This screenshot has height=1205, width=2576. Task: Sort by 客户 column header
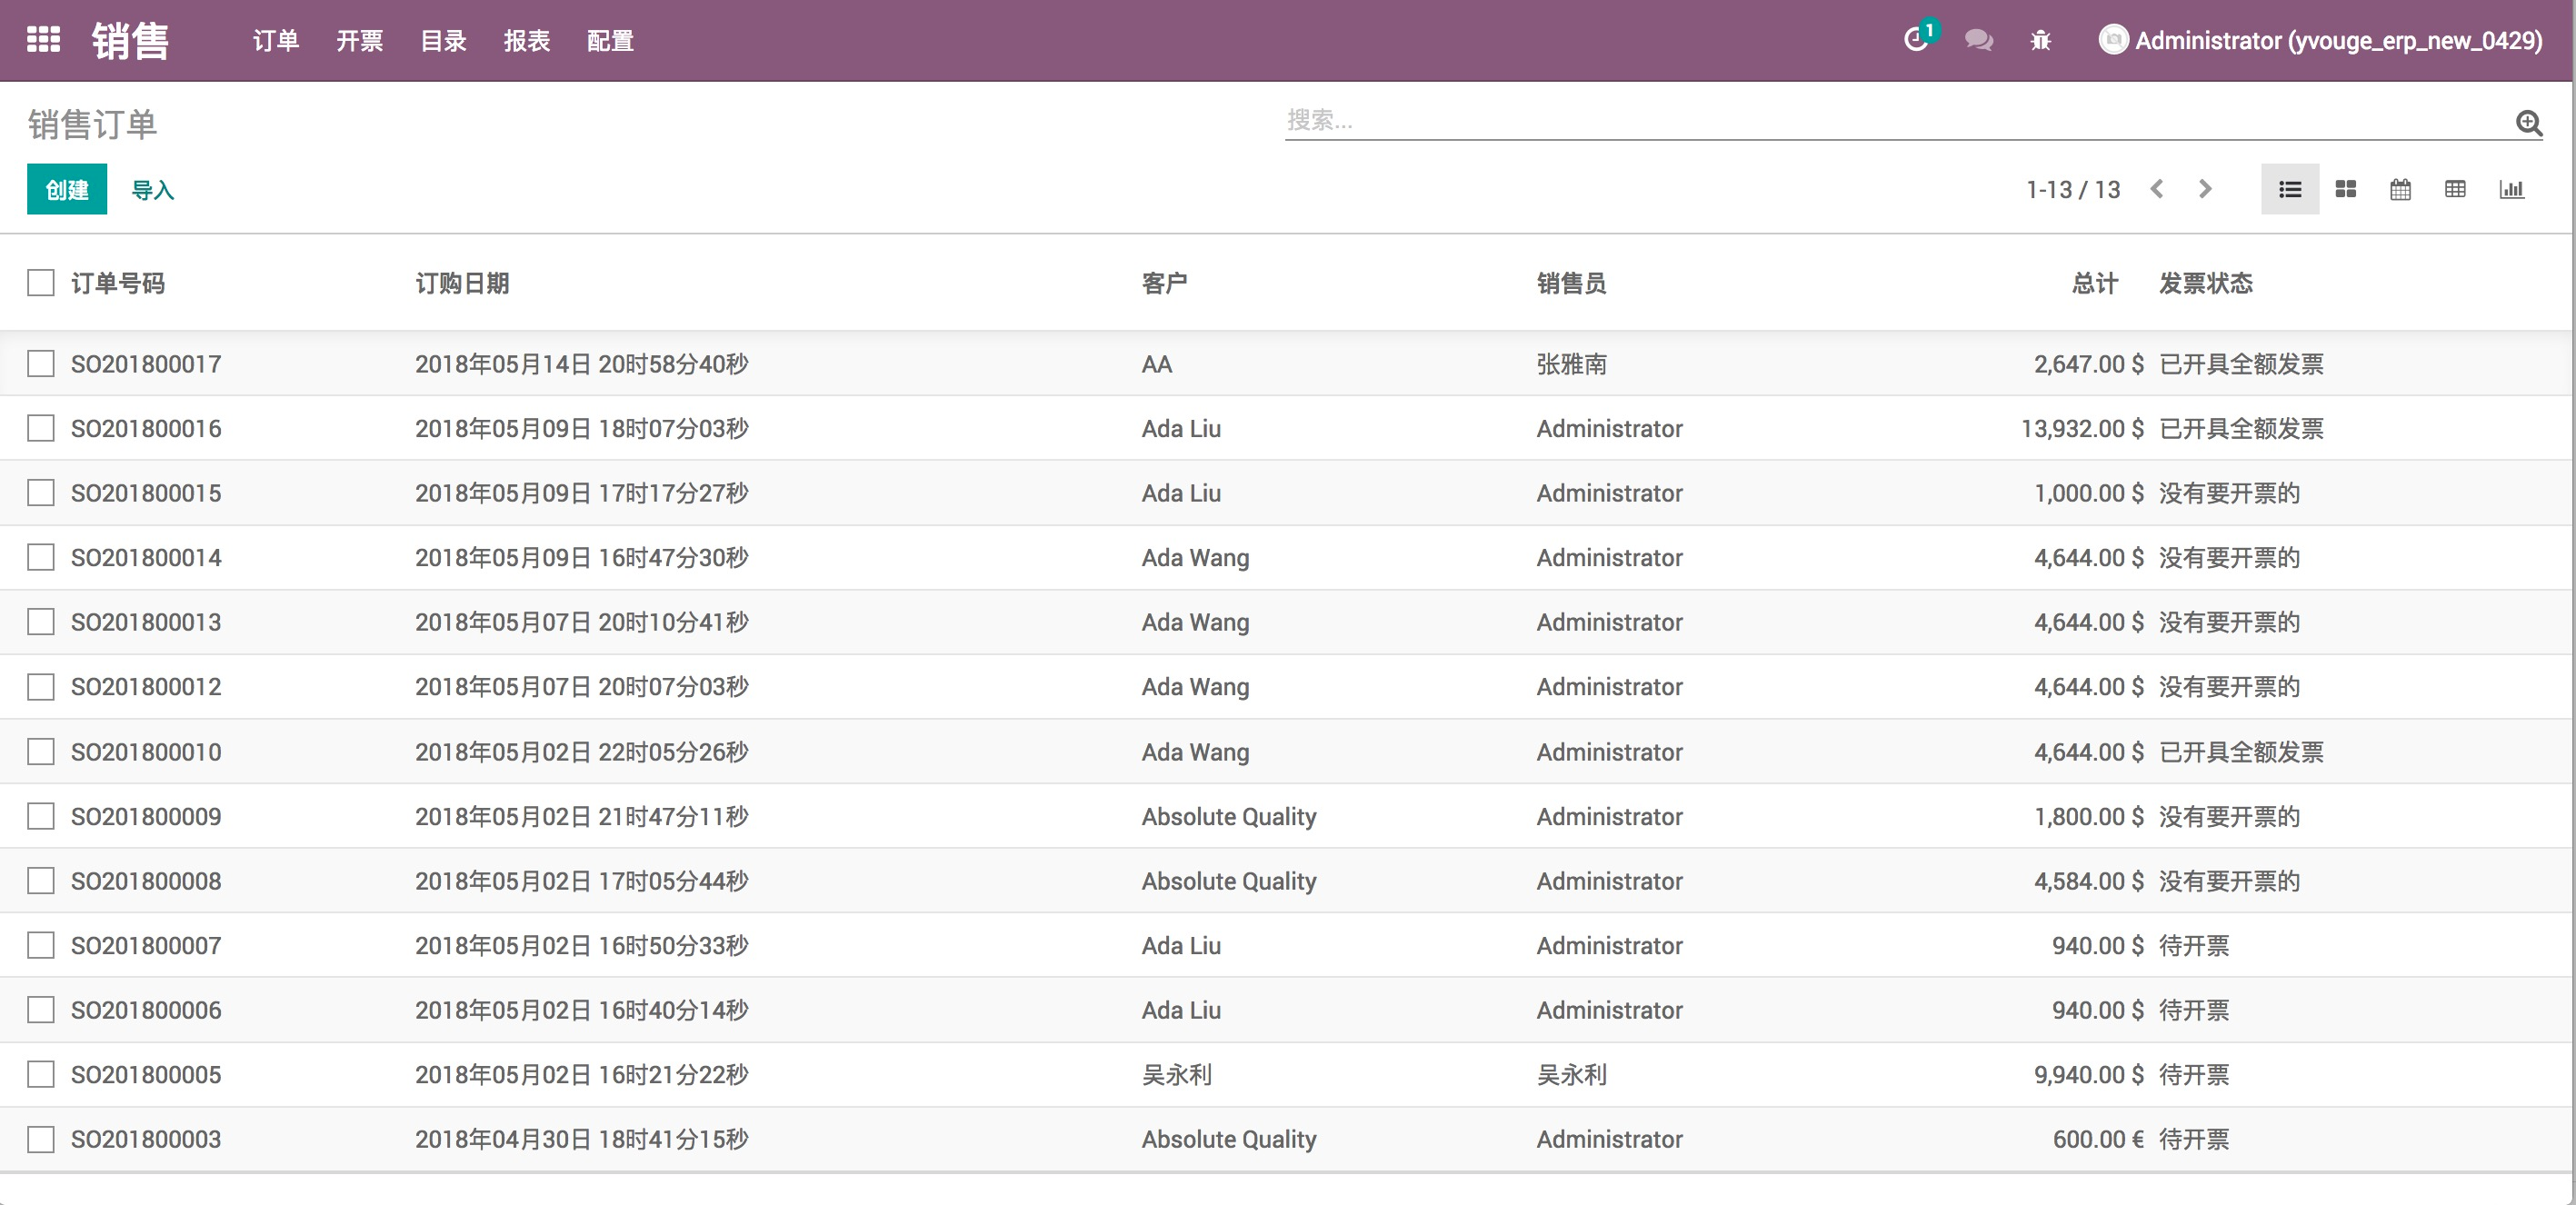(x=1164, y=283)
